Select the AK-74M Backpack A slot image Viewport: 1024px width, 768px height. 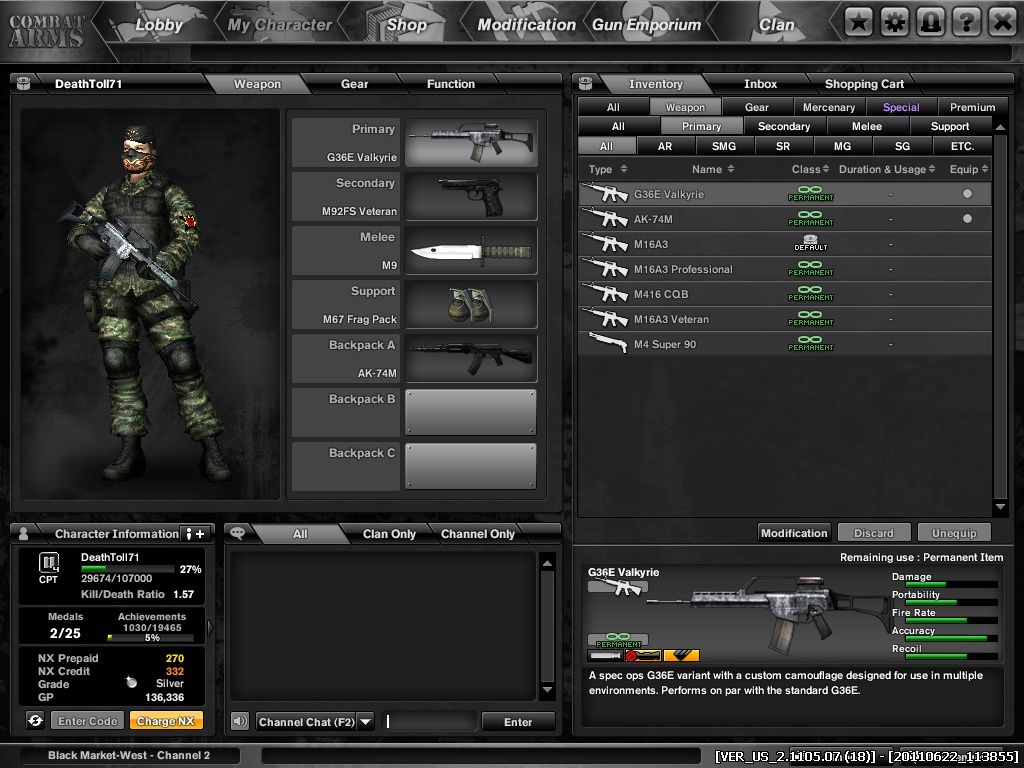coord(471,359)
